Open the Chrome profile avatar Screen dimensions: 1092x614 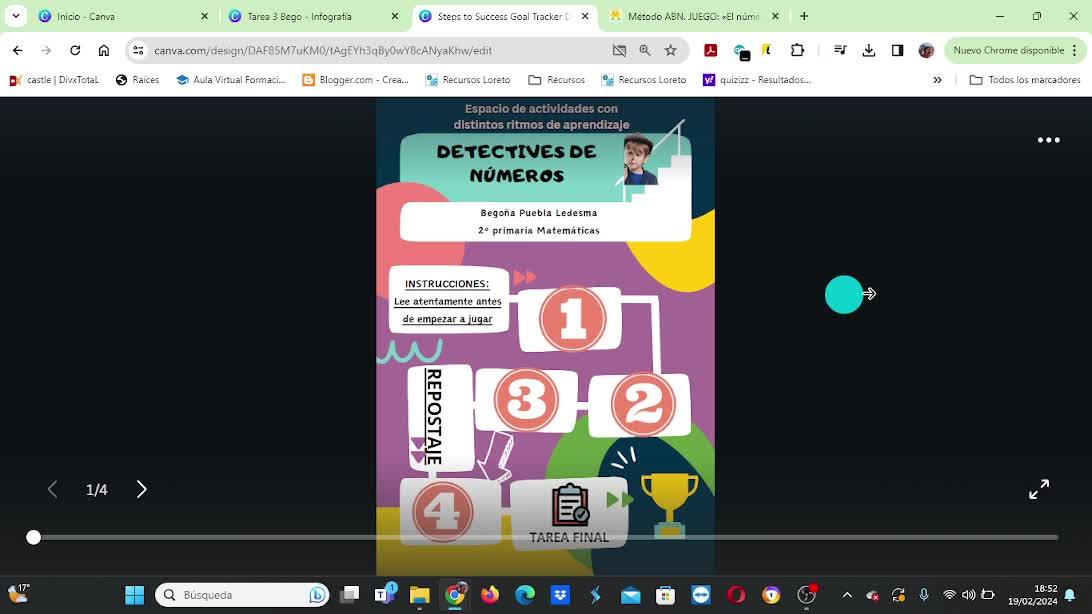(926, 50)
